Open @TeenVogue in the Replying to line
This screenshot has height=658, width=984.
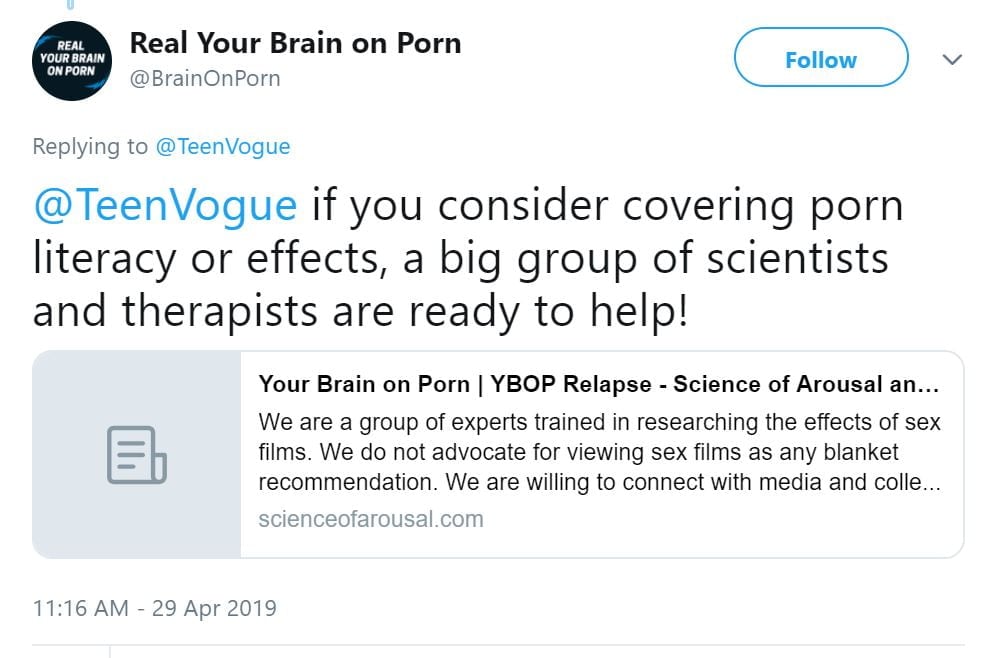(222, 147)
